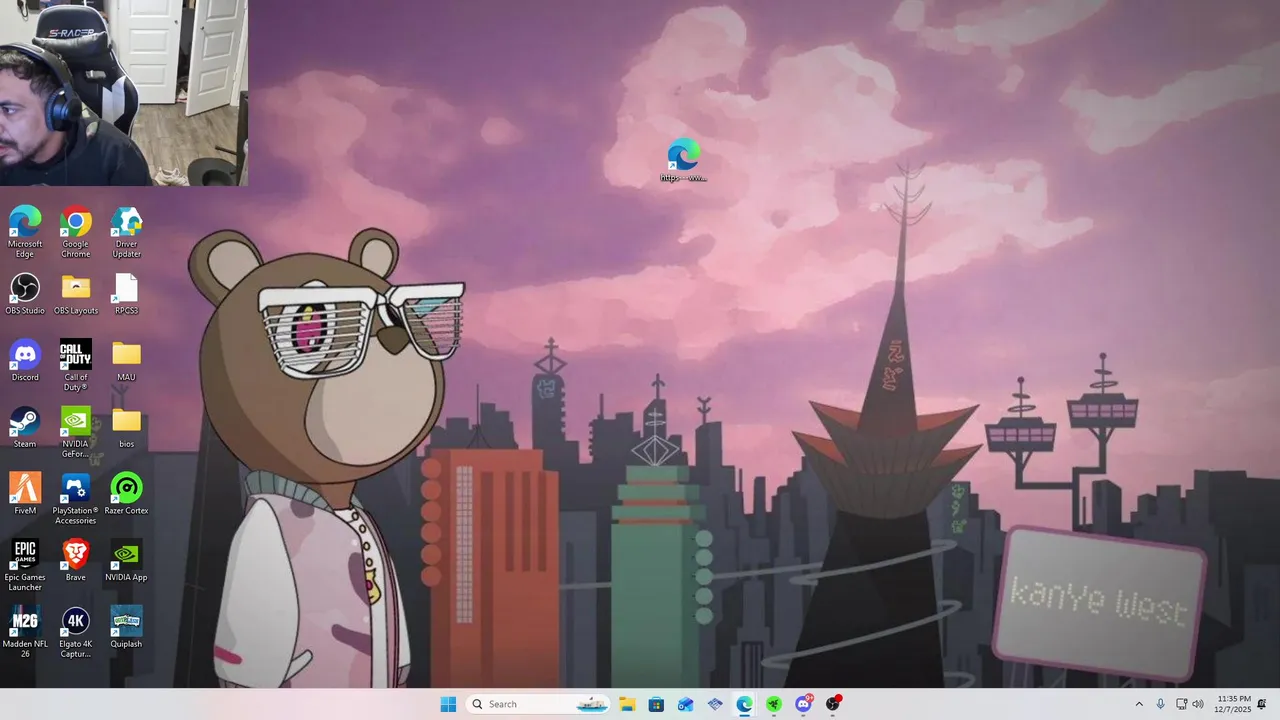Show hidden system tray icons
The width and height of the screenshot is (1280, 720).
tap(1138, 704)
